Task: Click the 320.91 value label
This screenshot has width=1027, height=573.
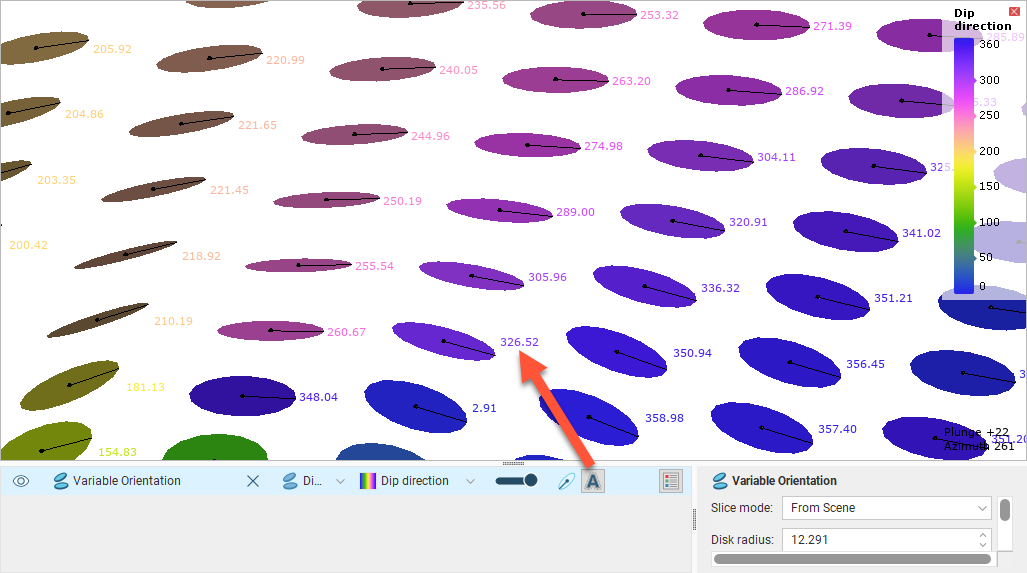Action: tap(748, 222)
